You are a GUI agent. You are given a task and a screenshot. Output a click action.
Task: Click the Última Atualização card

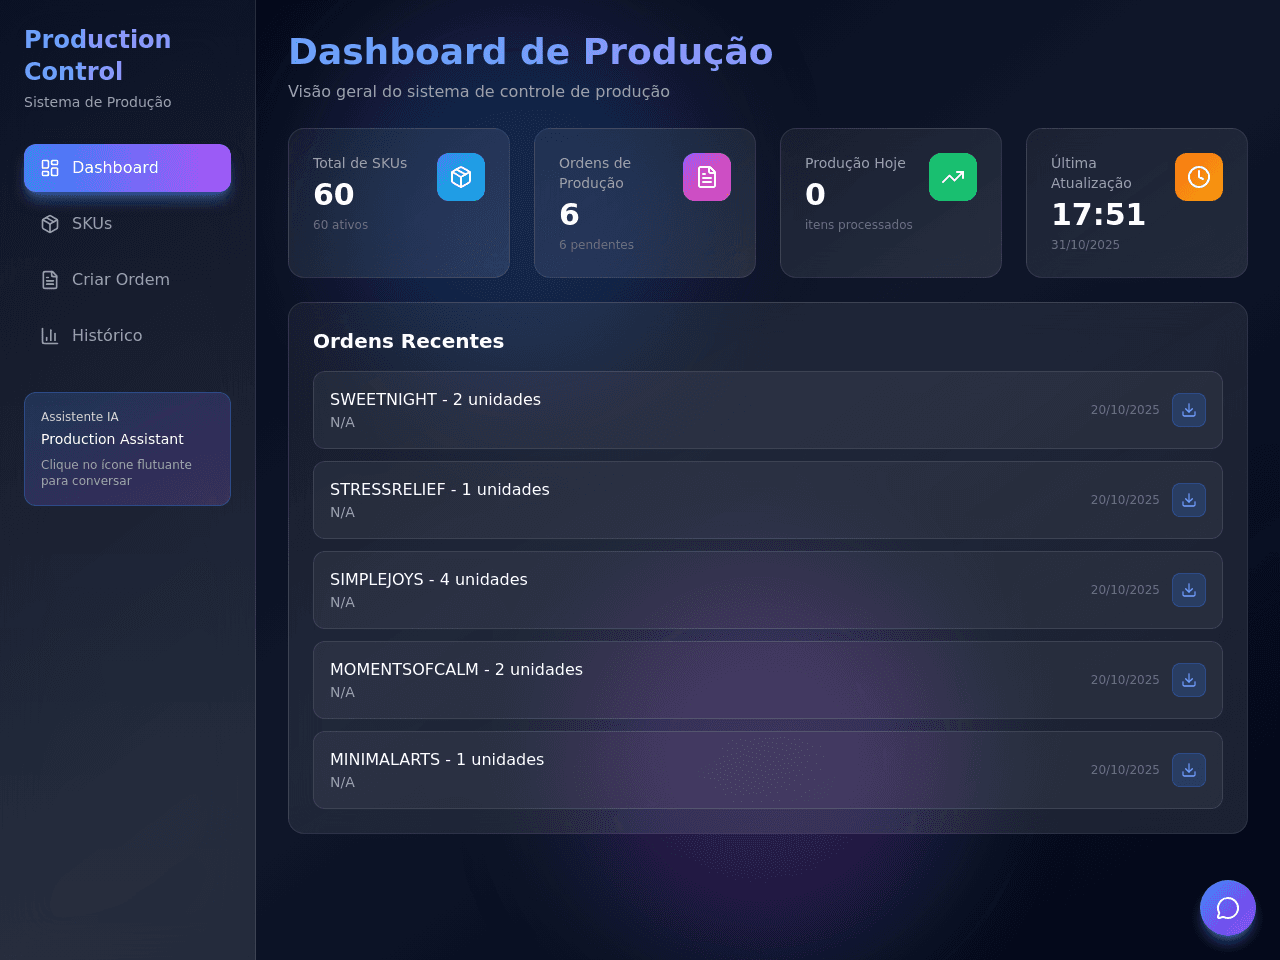1137,203
